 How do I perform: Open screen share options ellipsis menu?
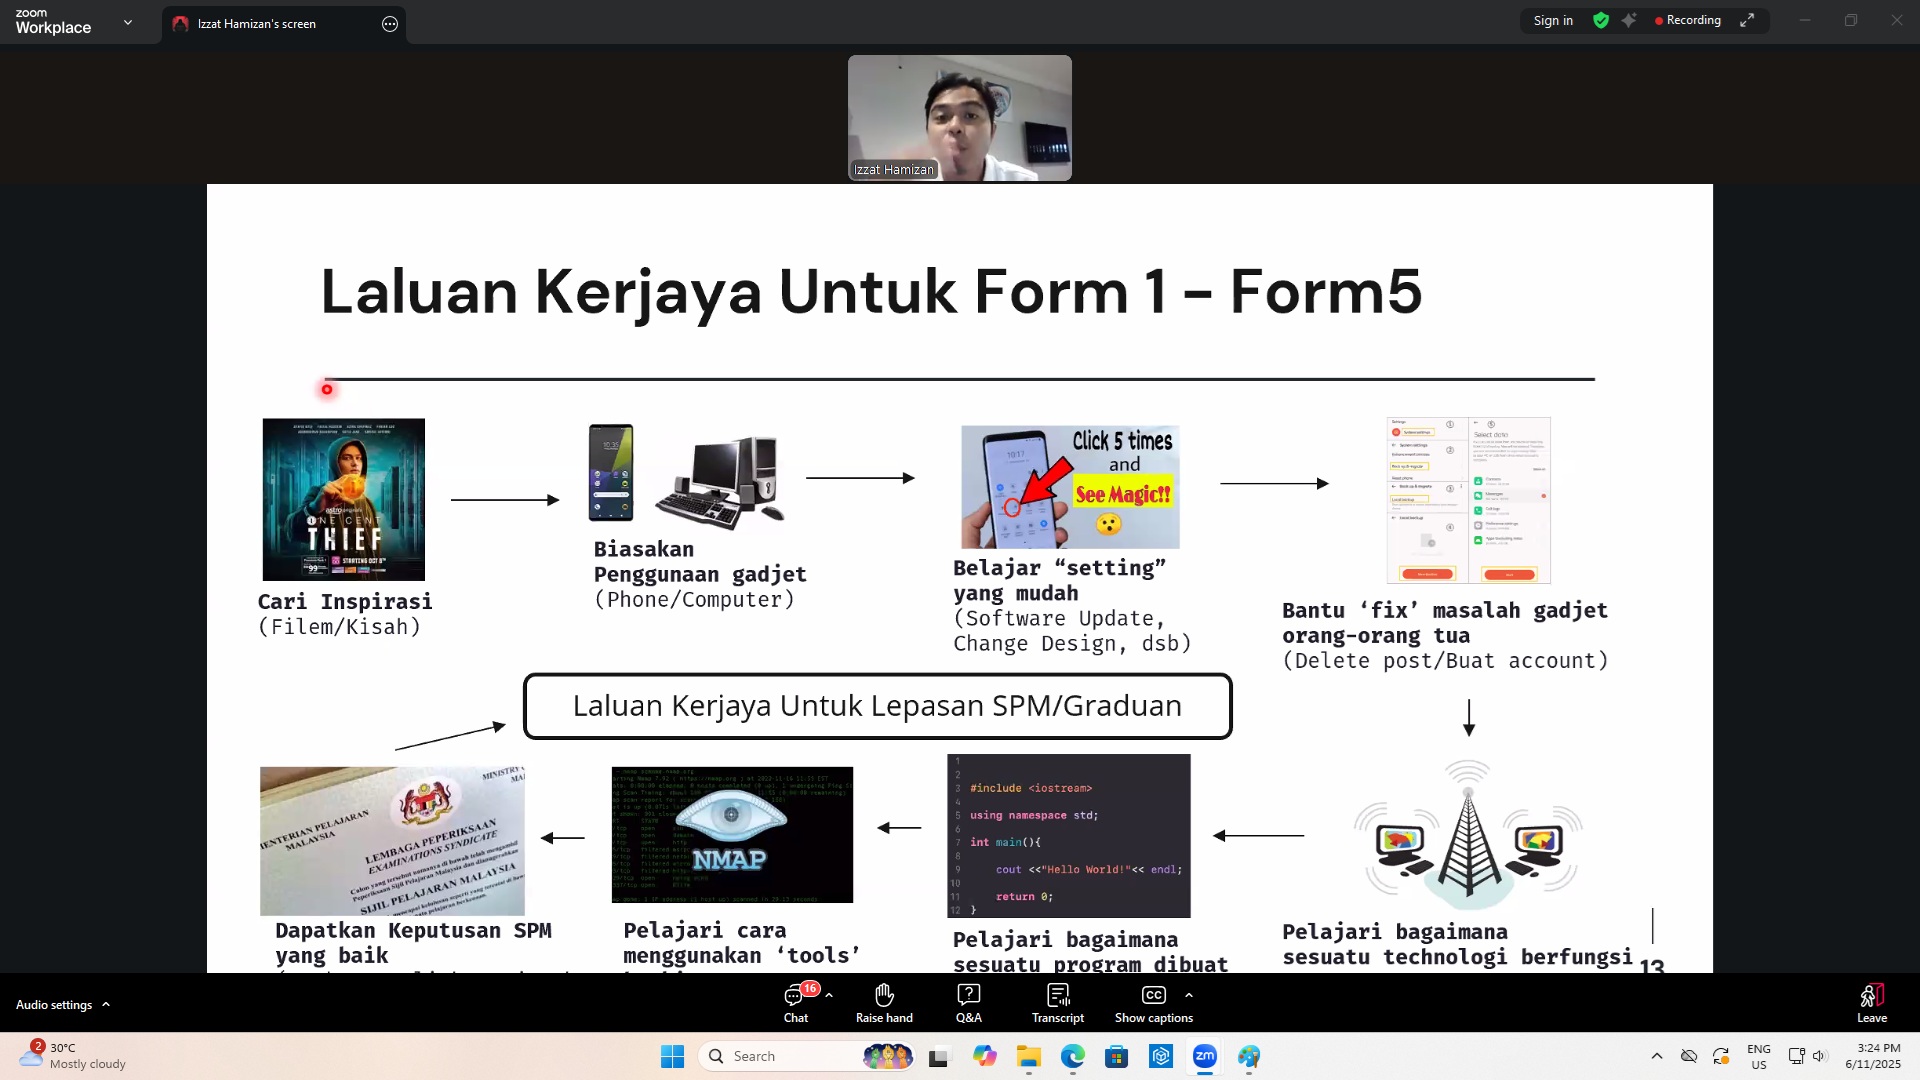tap(390, 24)
